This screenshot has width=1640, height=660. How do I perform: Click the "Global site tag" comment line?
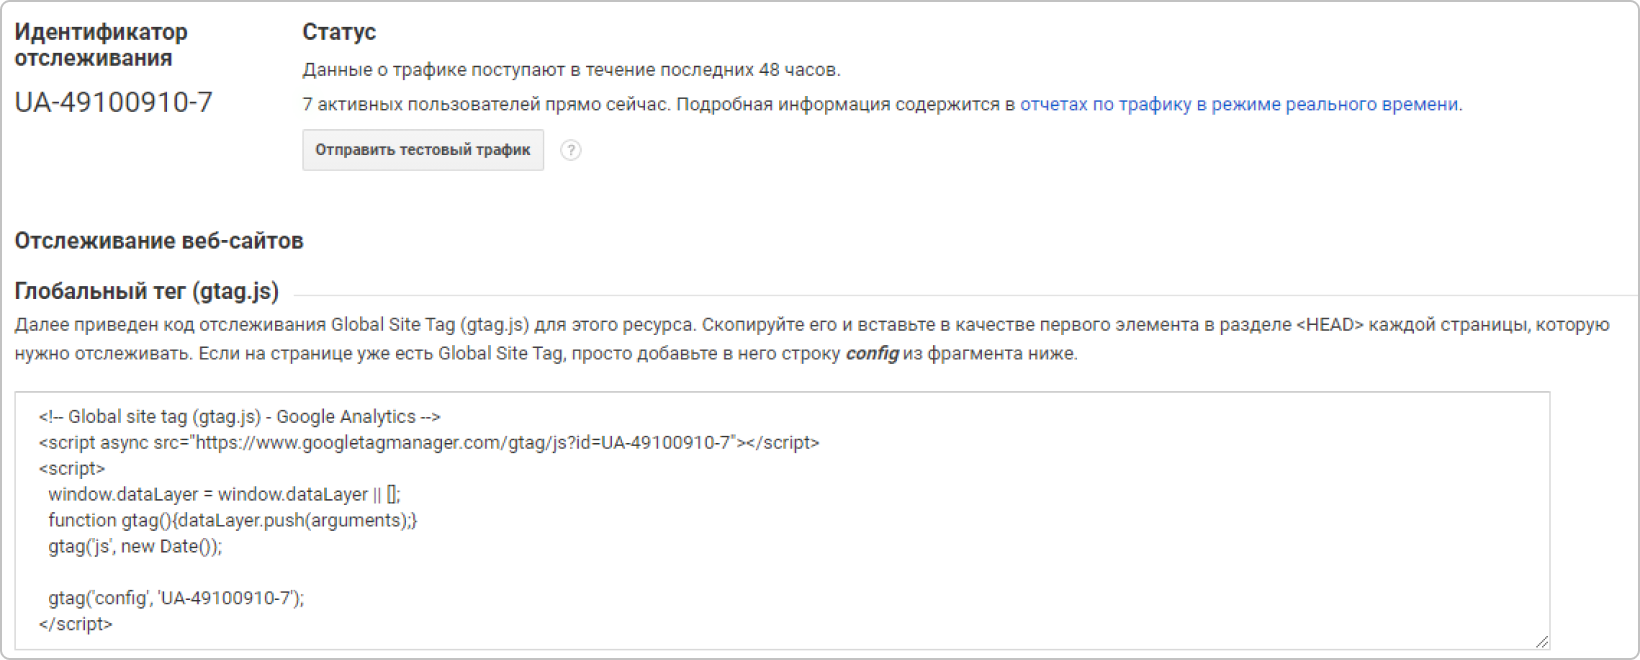239,416
